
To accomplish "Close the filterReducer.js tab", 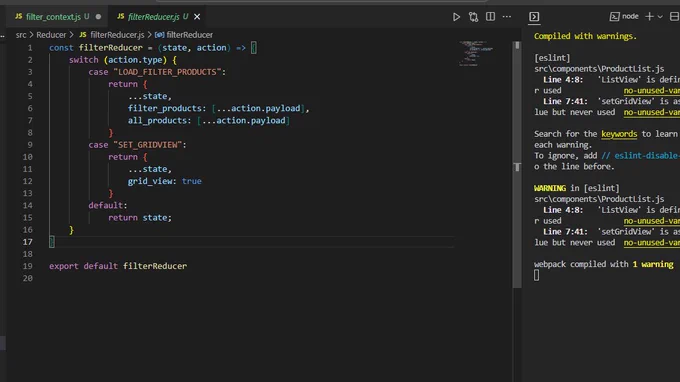I will 197,16.
